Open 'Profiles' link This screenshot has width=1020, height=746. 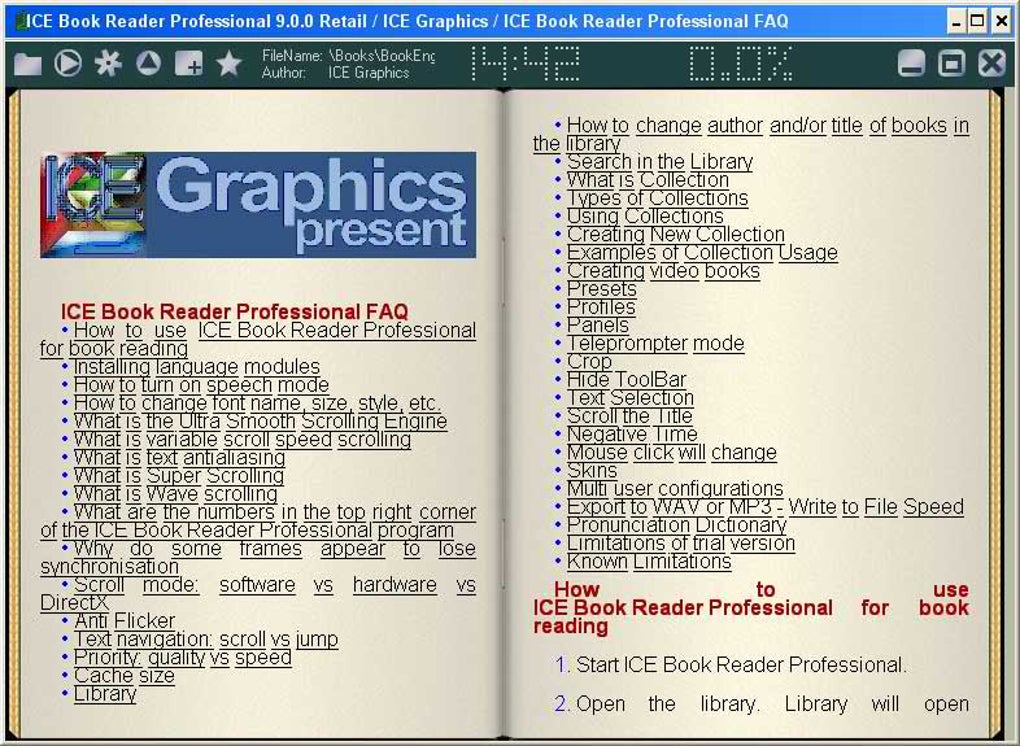[601, 307]
